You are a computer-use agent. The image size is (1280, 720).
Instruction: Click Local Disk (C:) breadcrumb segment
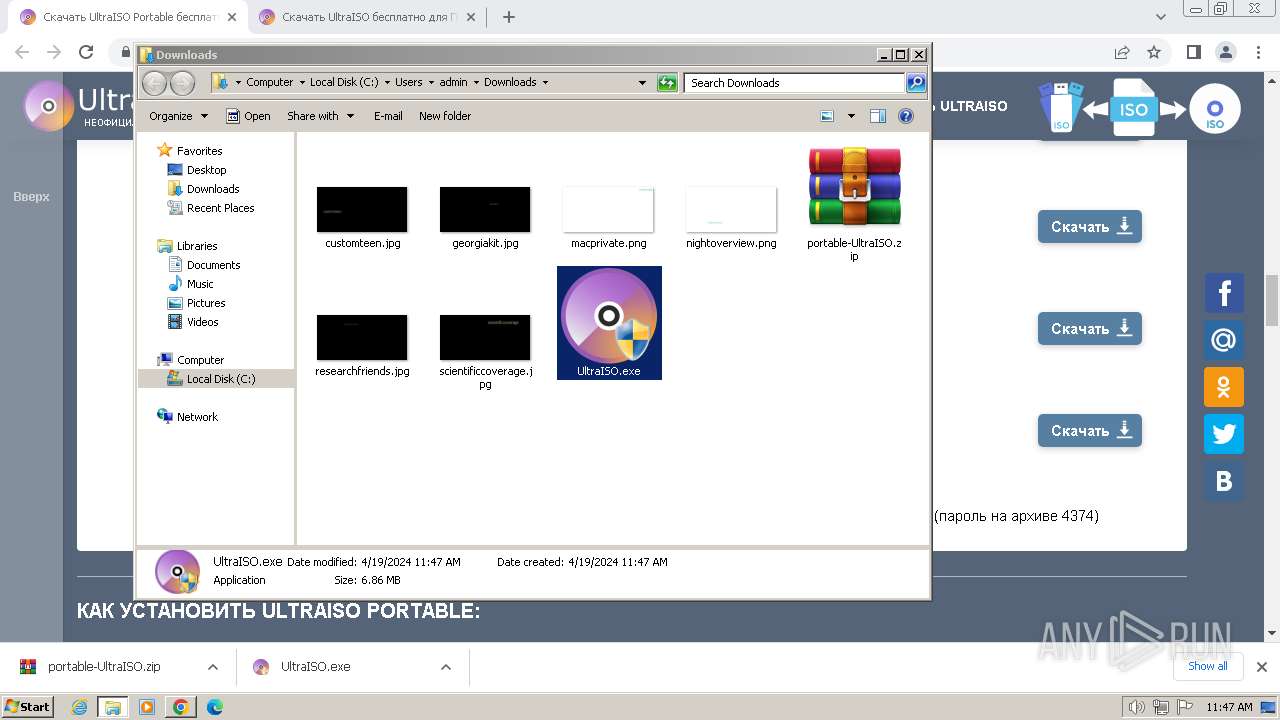[x=344, y=83]
